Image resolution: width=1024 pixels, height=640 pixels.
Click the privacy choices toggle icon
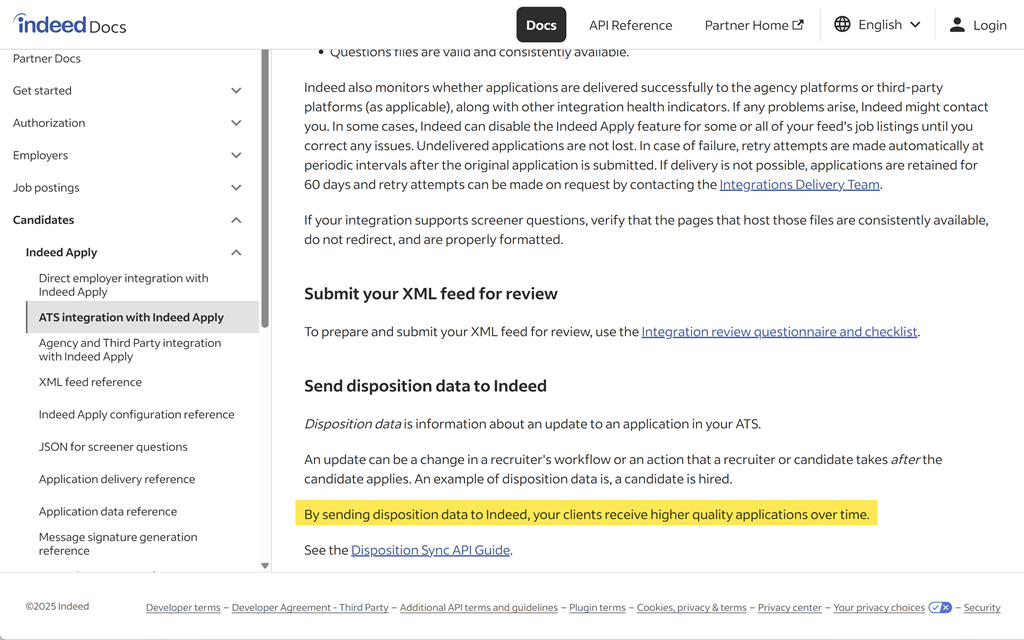coord(939,607)
